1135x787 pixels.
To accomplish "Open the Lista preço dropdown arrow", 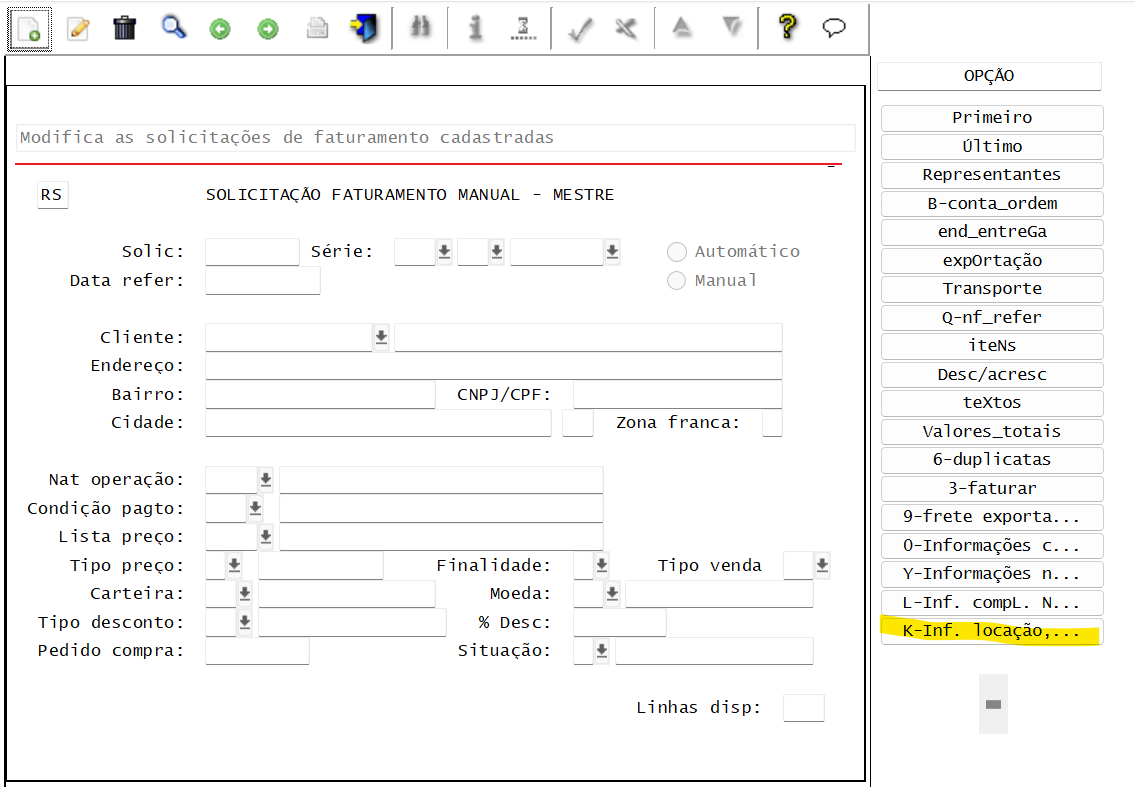I will (x=266, y=536).
